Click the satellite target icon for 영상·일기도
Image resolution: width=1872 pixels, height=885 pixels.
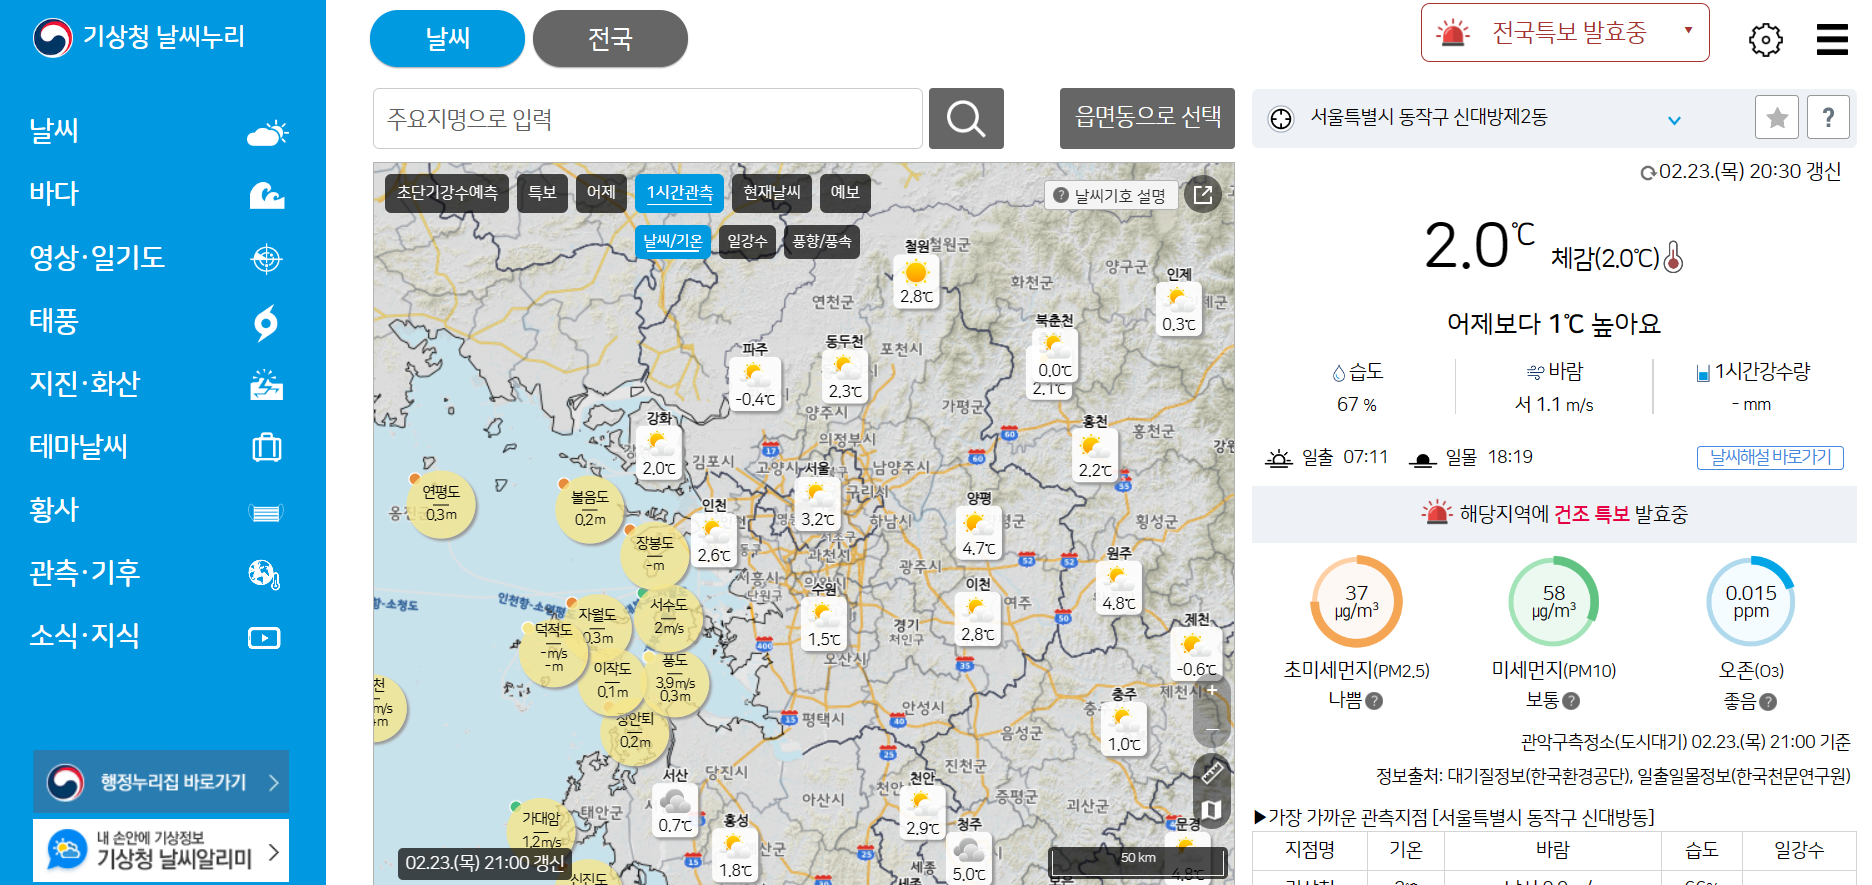(x=266, y=259)
